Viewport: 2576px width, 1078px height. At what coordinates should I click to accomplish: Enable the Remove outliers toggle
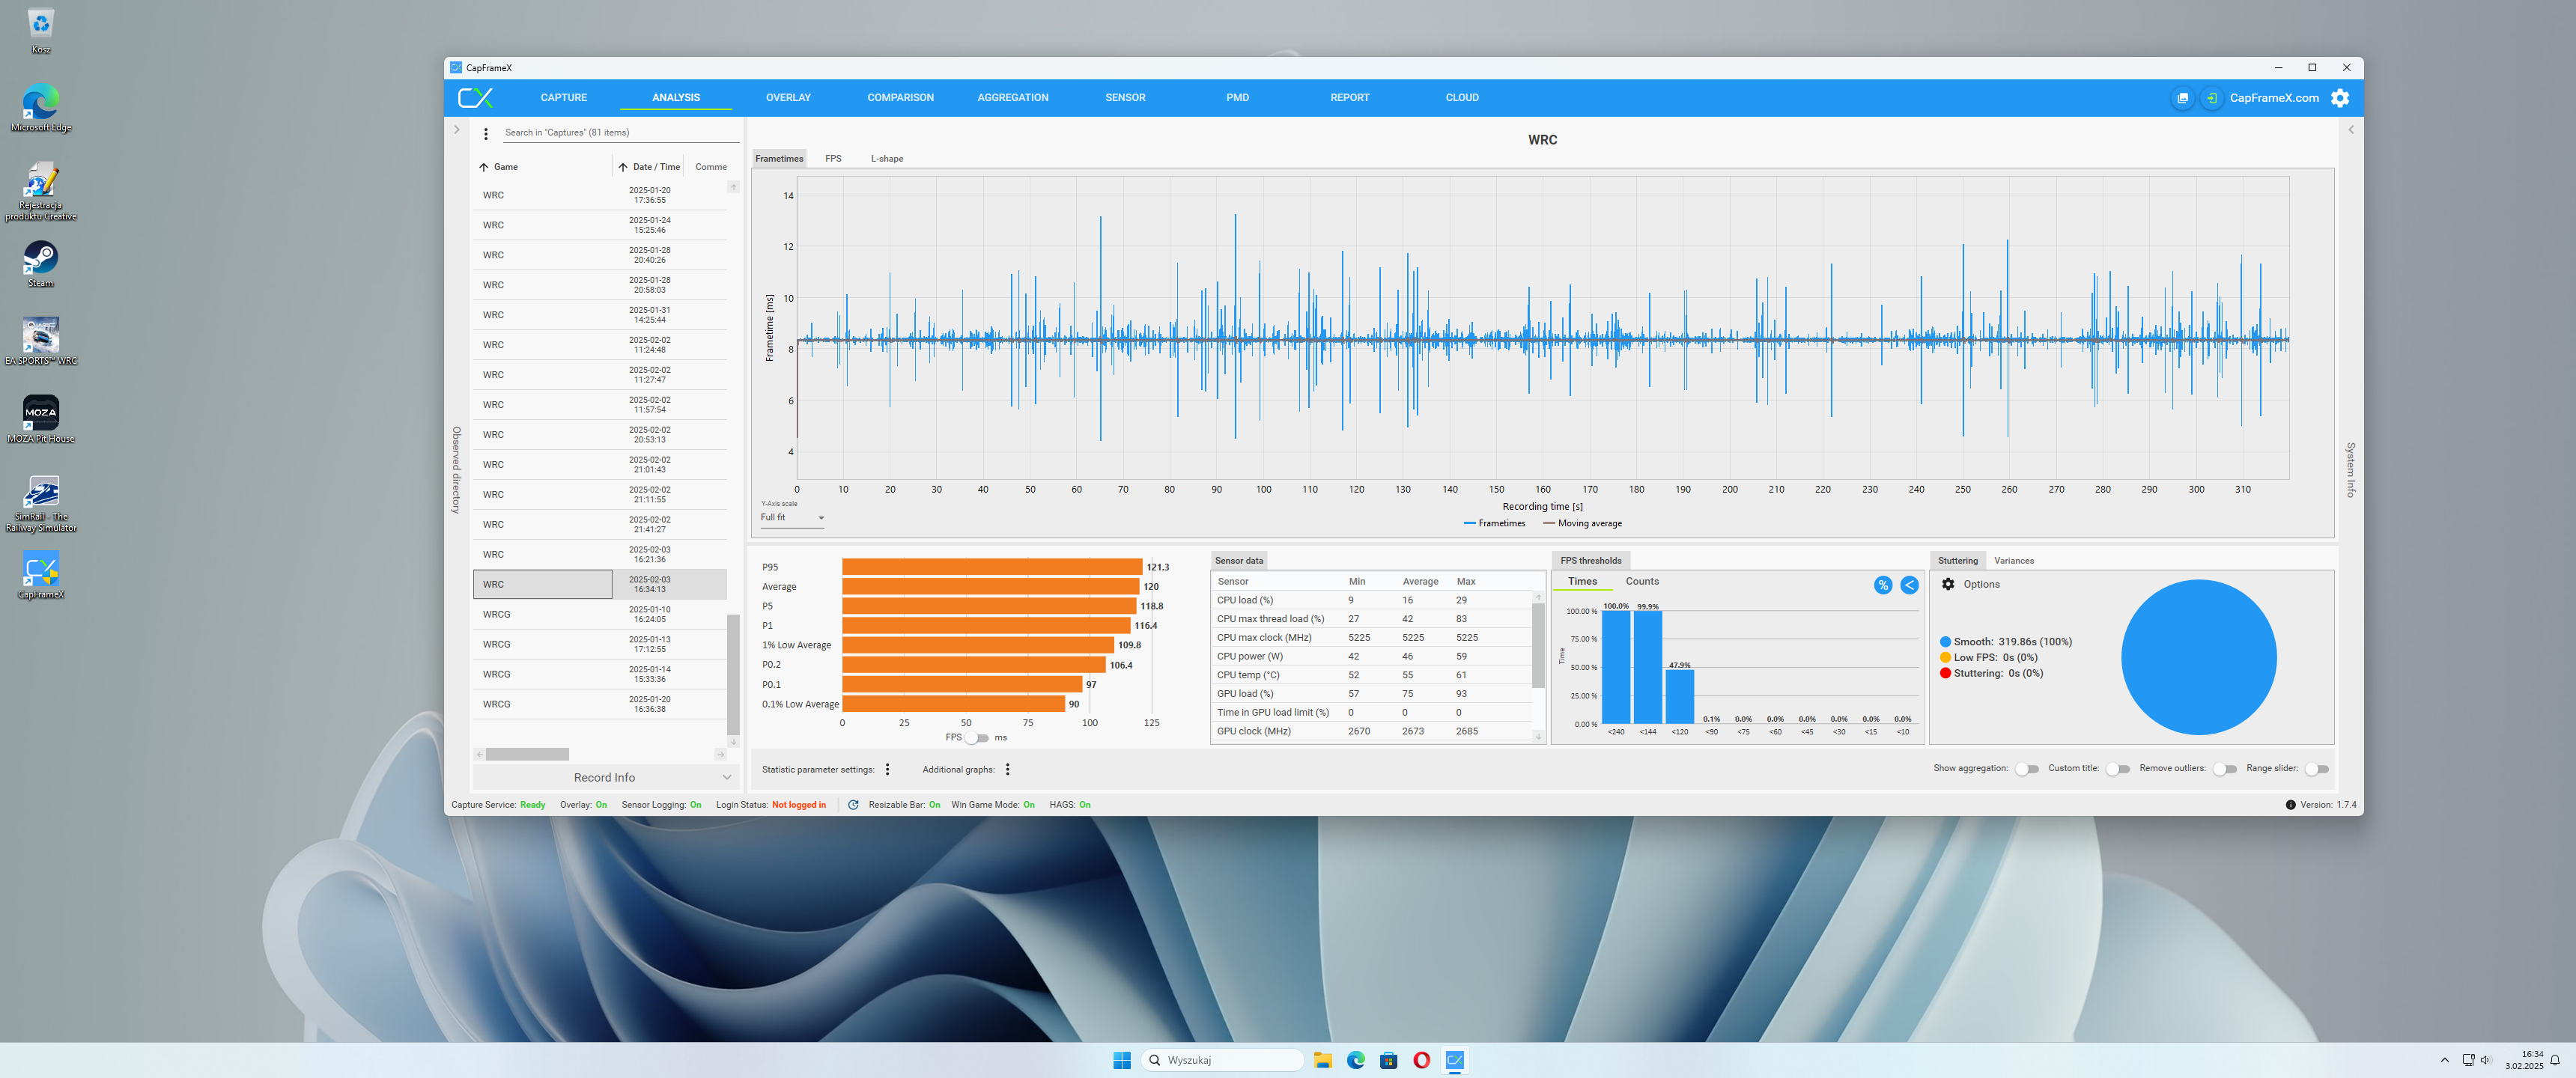coord(2224,769)
